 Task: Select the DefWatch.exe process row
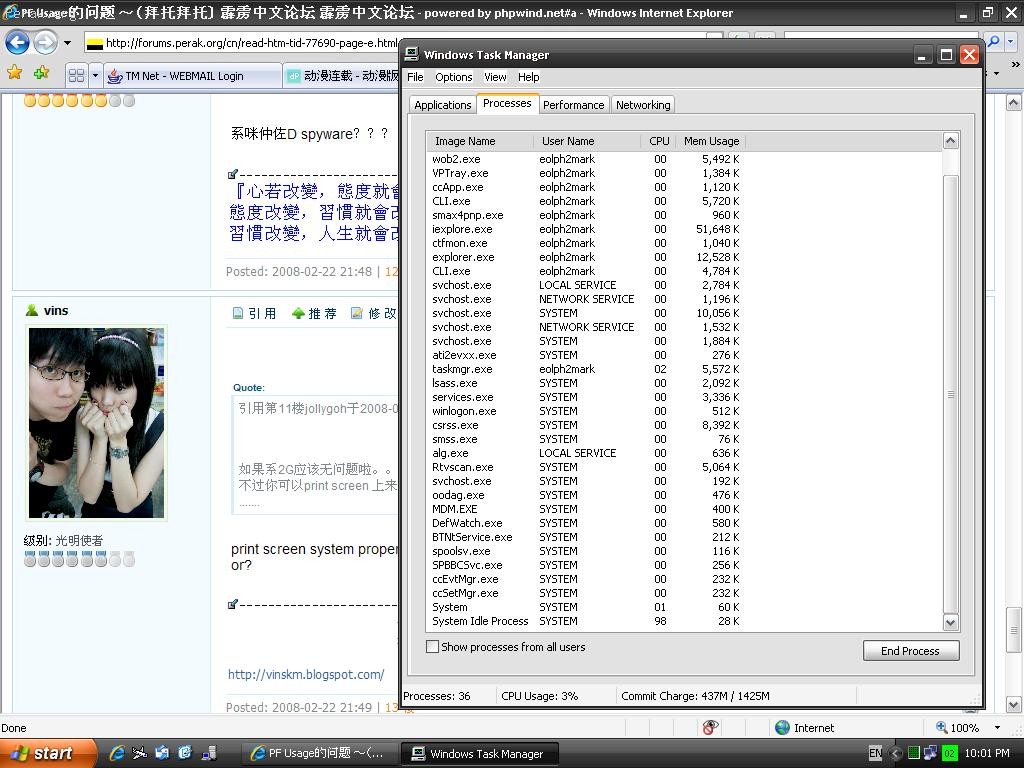tap(586, 523)
